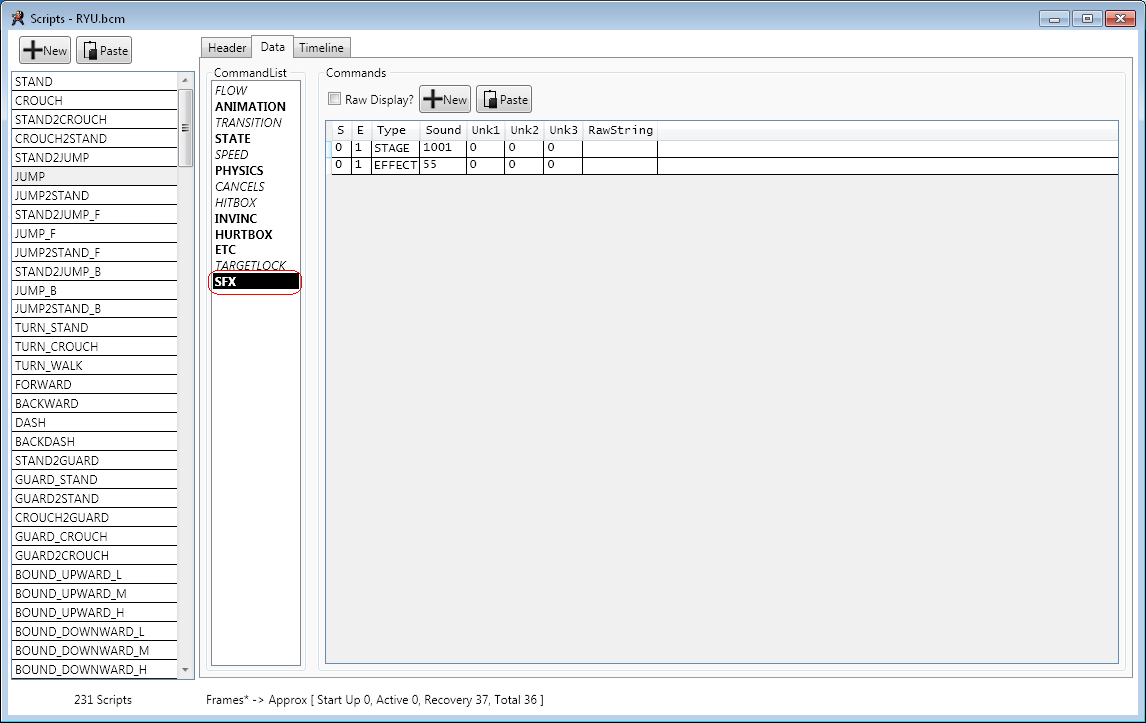Select the CROUCH script

click(39, 101)
